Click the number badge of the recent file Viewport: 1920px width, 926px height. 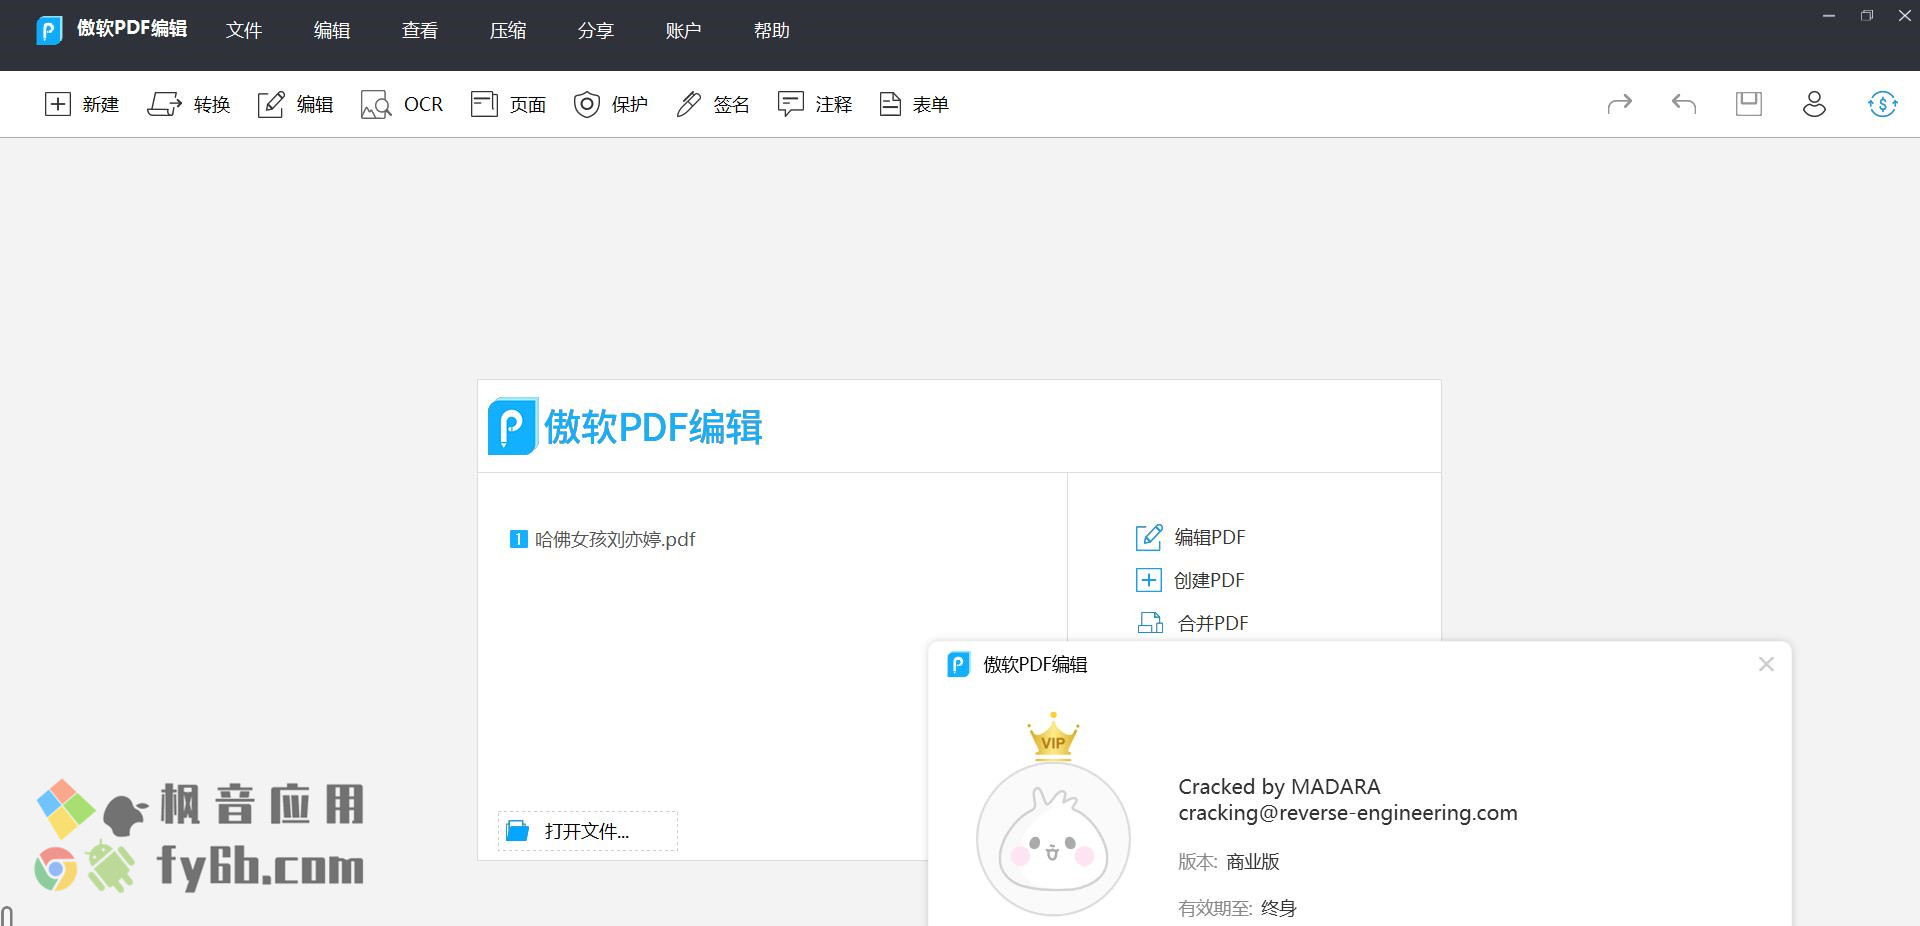point(518,539)
